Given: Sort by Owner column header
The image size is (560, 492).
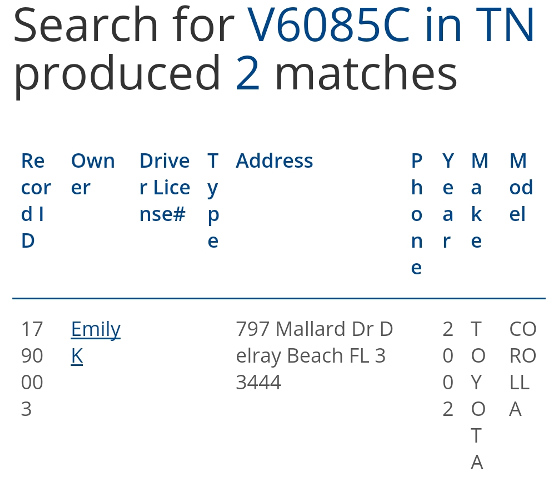Looking at the screenshot, I should click(93, 174).
